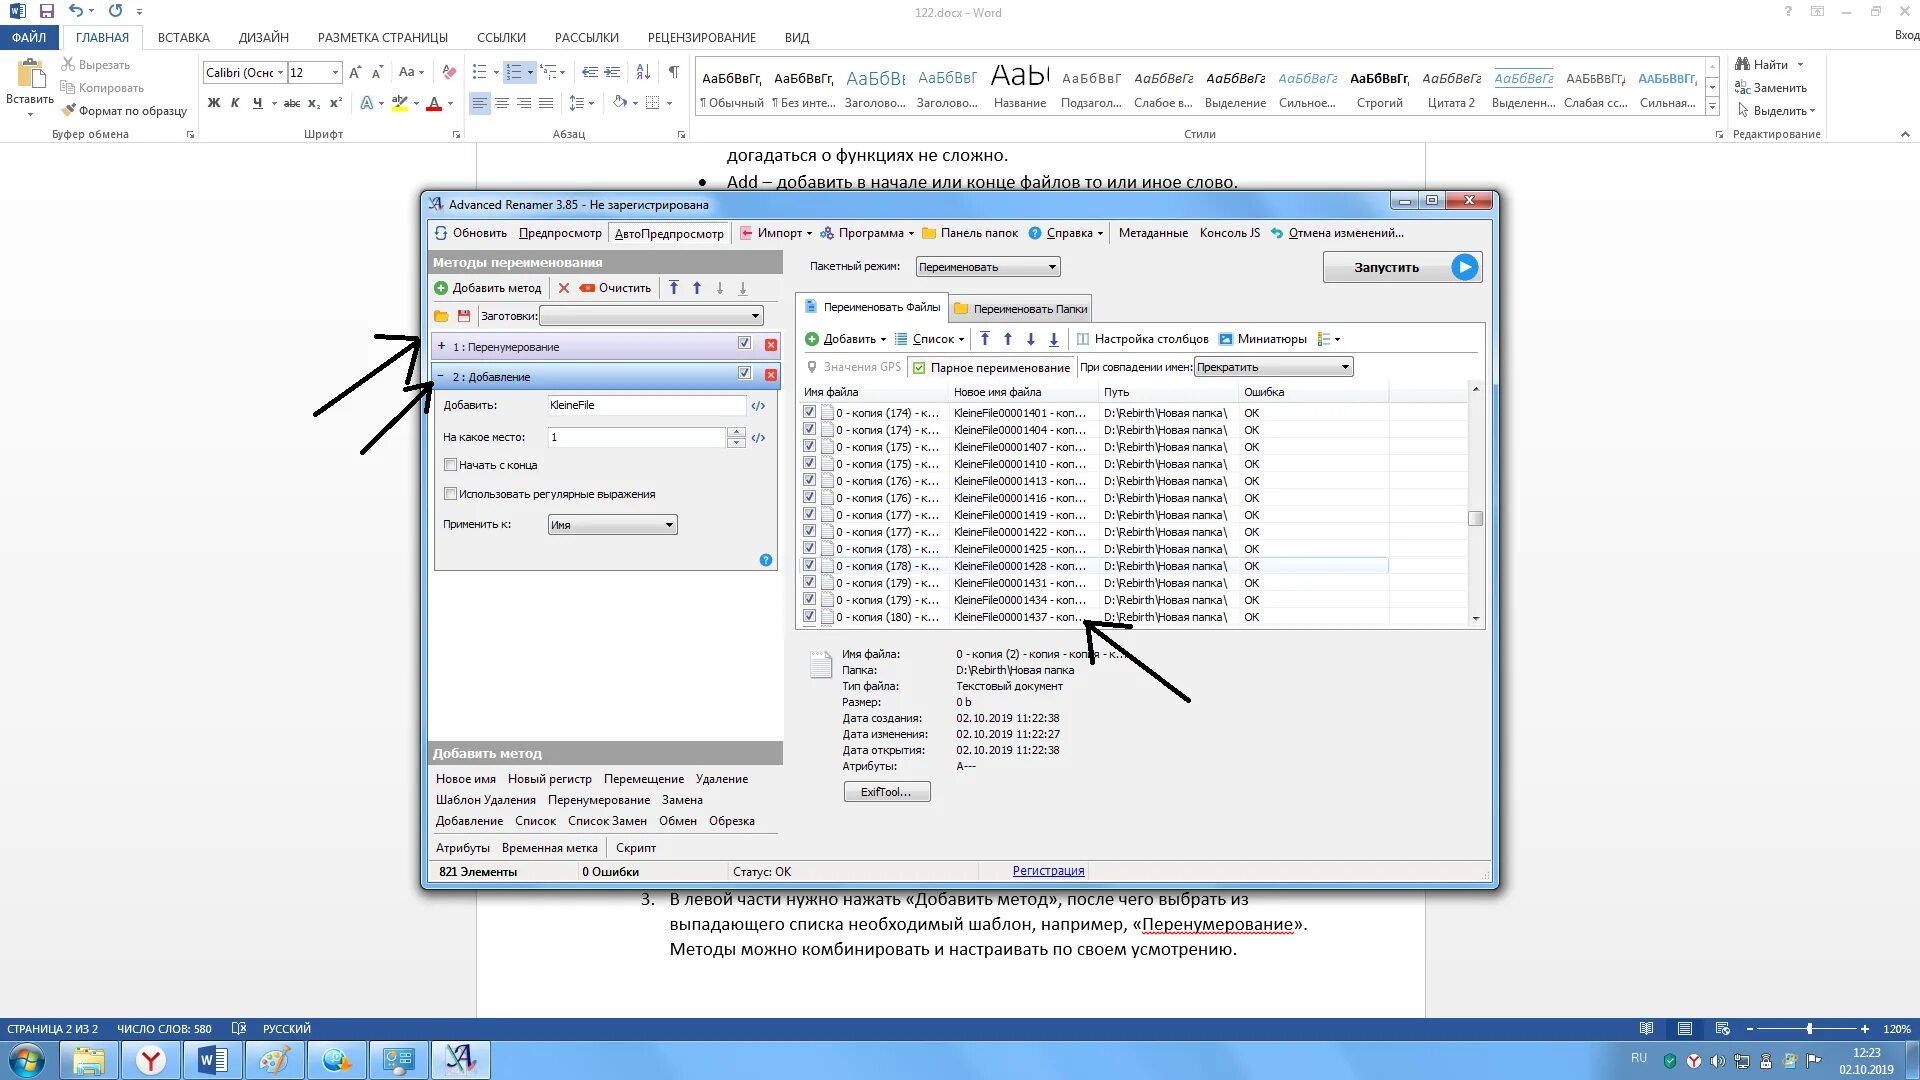Insert tag for Добавить field
This screenshot has width=1920, height=1080.
click(758, 406)
